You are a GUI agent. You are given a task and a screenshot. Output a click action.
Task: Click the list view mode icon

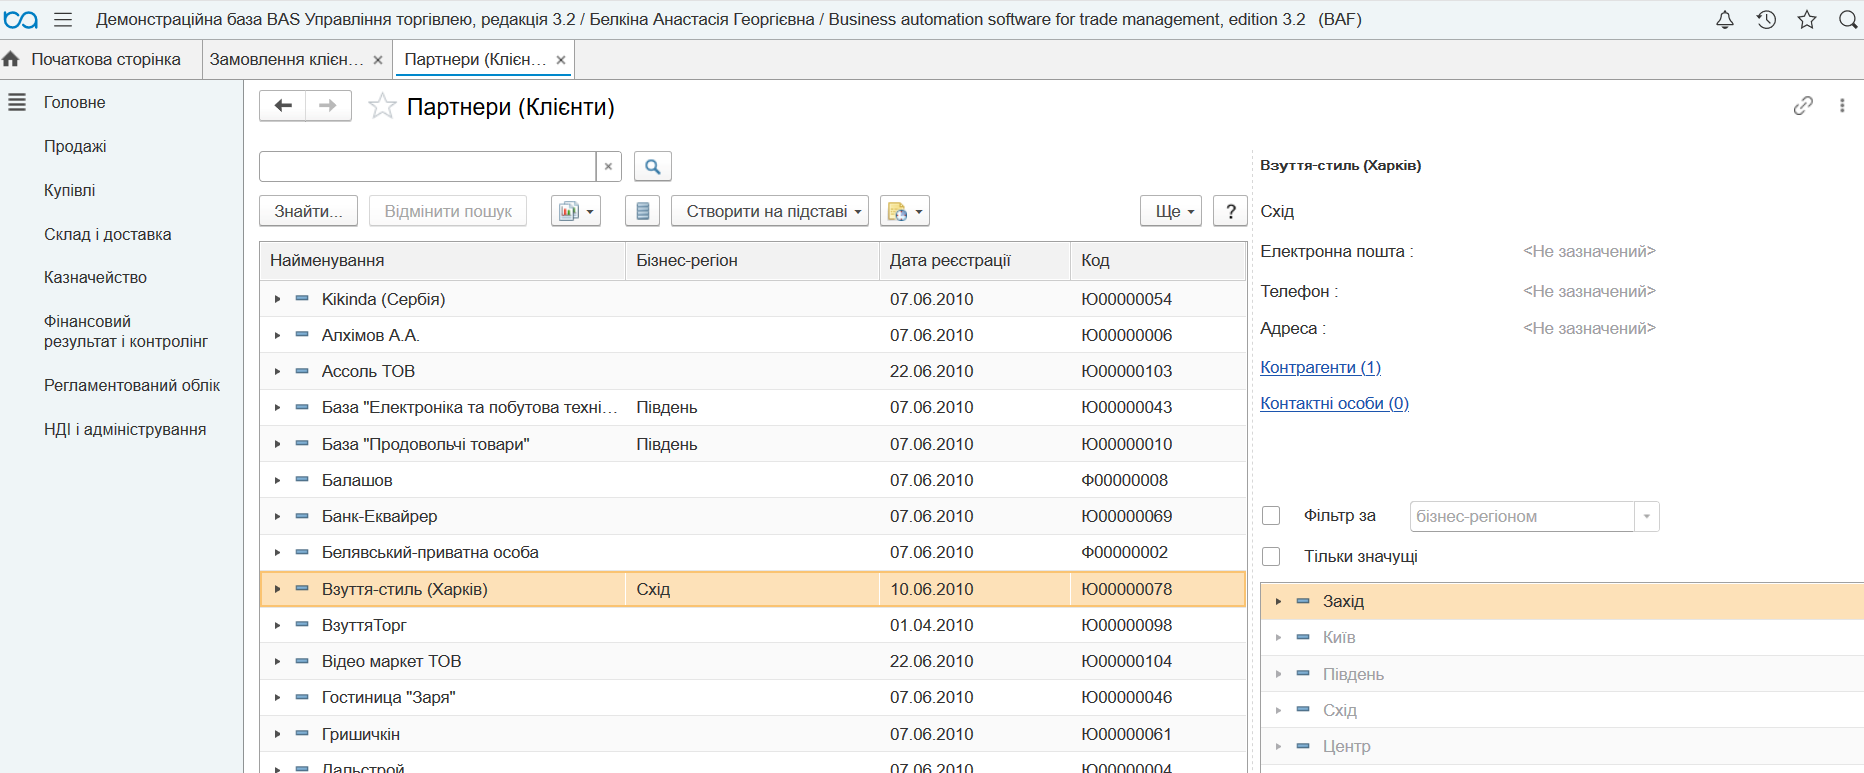[x=643, y=211]
